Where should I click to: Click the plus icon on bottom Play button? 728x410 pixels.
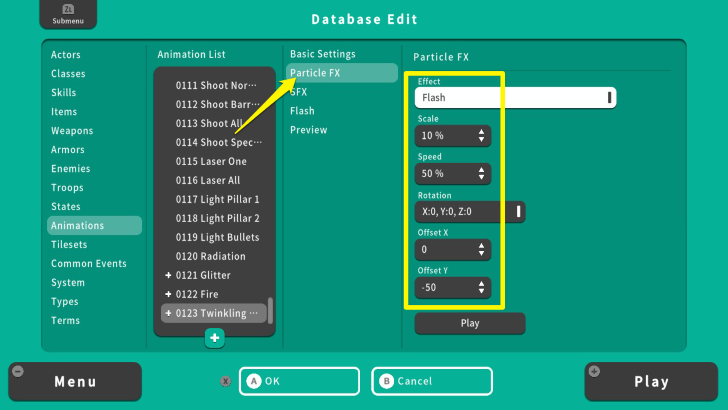tap(594, 371)
